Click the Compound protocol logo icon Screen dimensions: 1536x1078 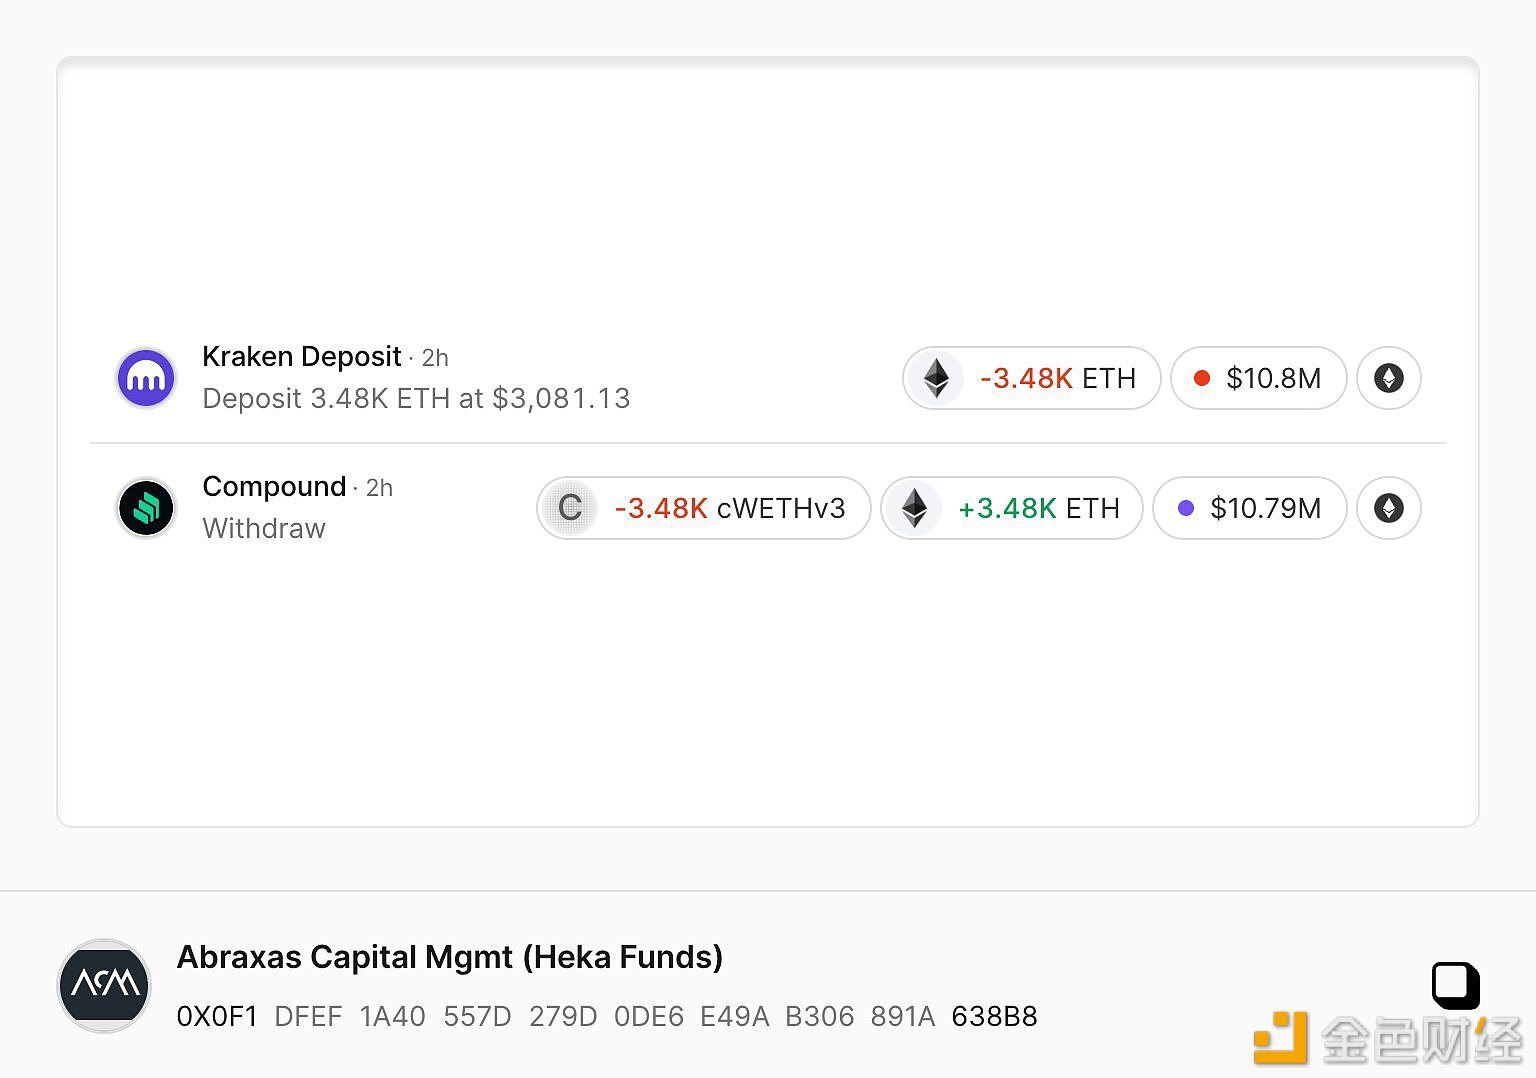pyautogui.click(x=146, y=508)
